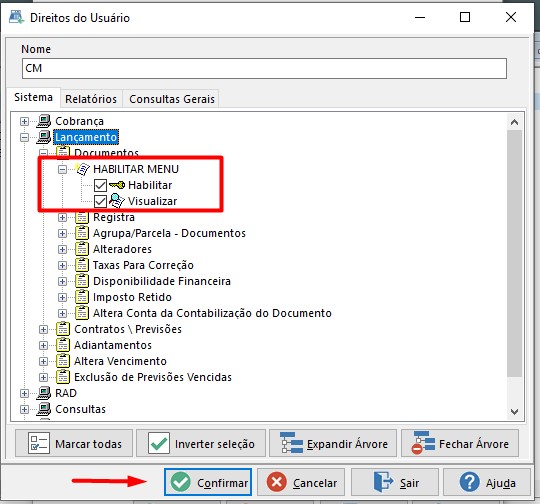Click the Altera Conta da Contabilização icon
This screenshot has width=540, height=504.
82,313
